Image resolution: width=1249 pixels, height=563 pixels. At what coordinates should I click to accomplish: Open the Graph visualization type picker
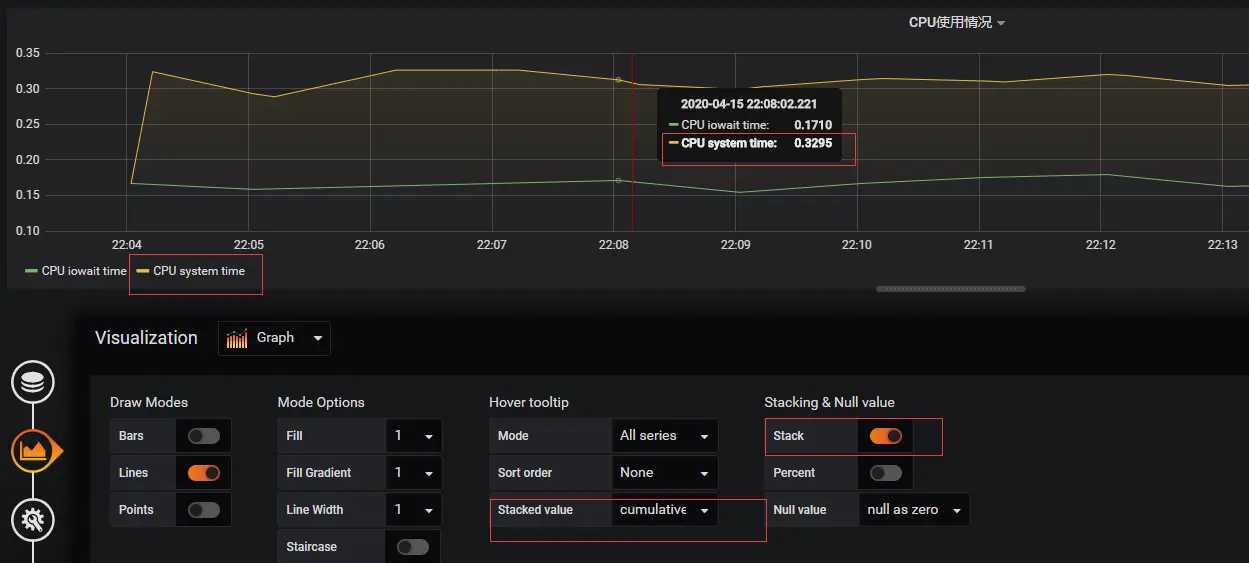point(274,338)
